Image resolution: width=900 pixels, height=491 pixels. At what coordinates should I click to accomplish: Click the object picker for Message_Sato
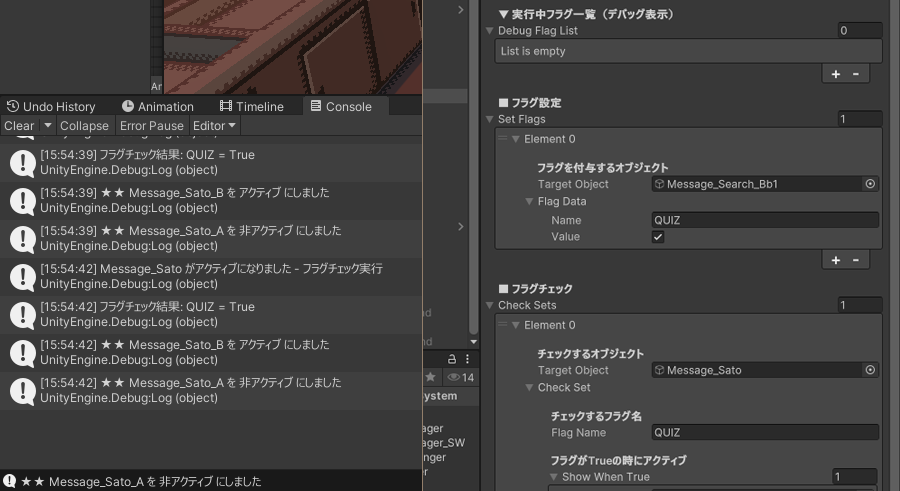coord(870,370)
